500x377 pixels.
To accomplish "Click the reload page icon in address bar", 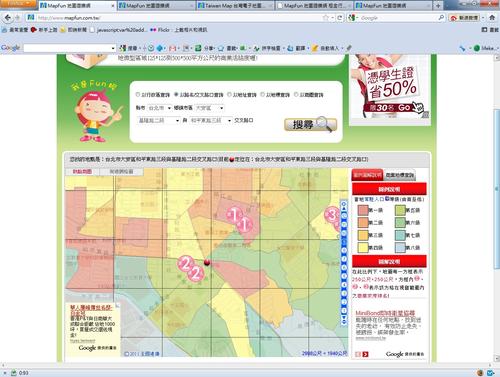I will click(x=340, y=18).
